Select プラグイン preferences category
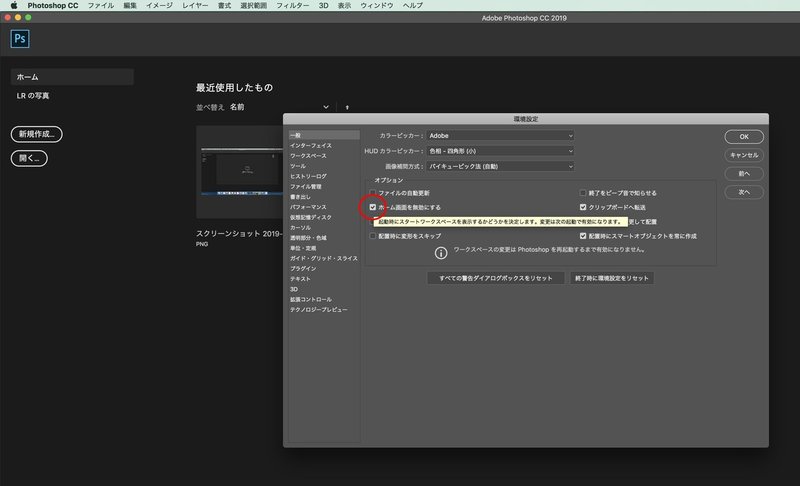This screenshot has height=486, width=800. point(303,268)
